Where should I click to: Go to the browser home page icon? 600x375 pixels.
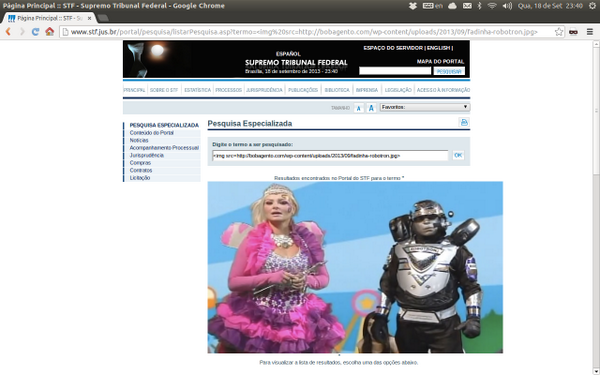pyautogui.click(x=50, y=32)
